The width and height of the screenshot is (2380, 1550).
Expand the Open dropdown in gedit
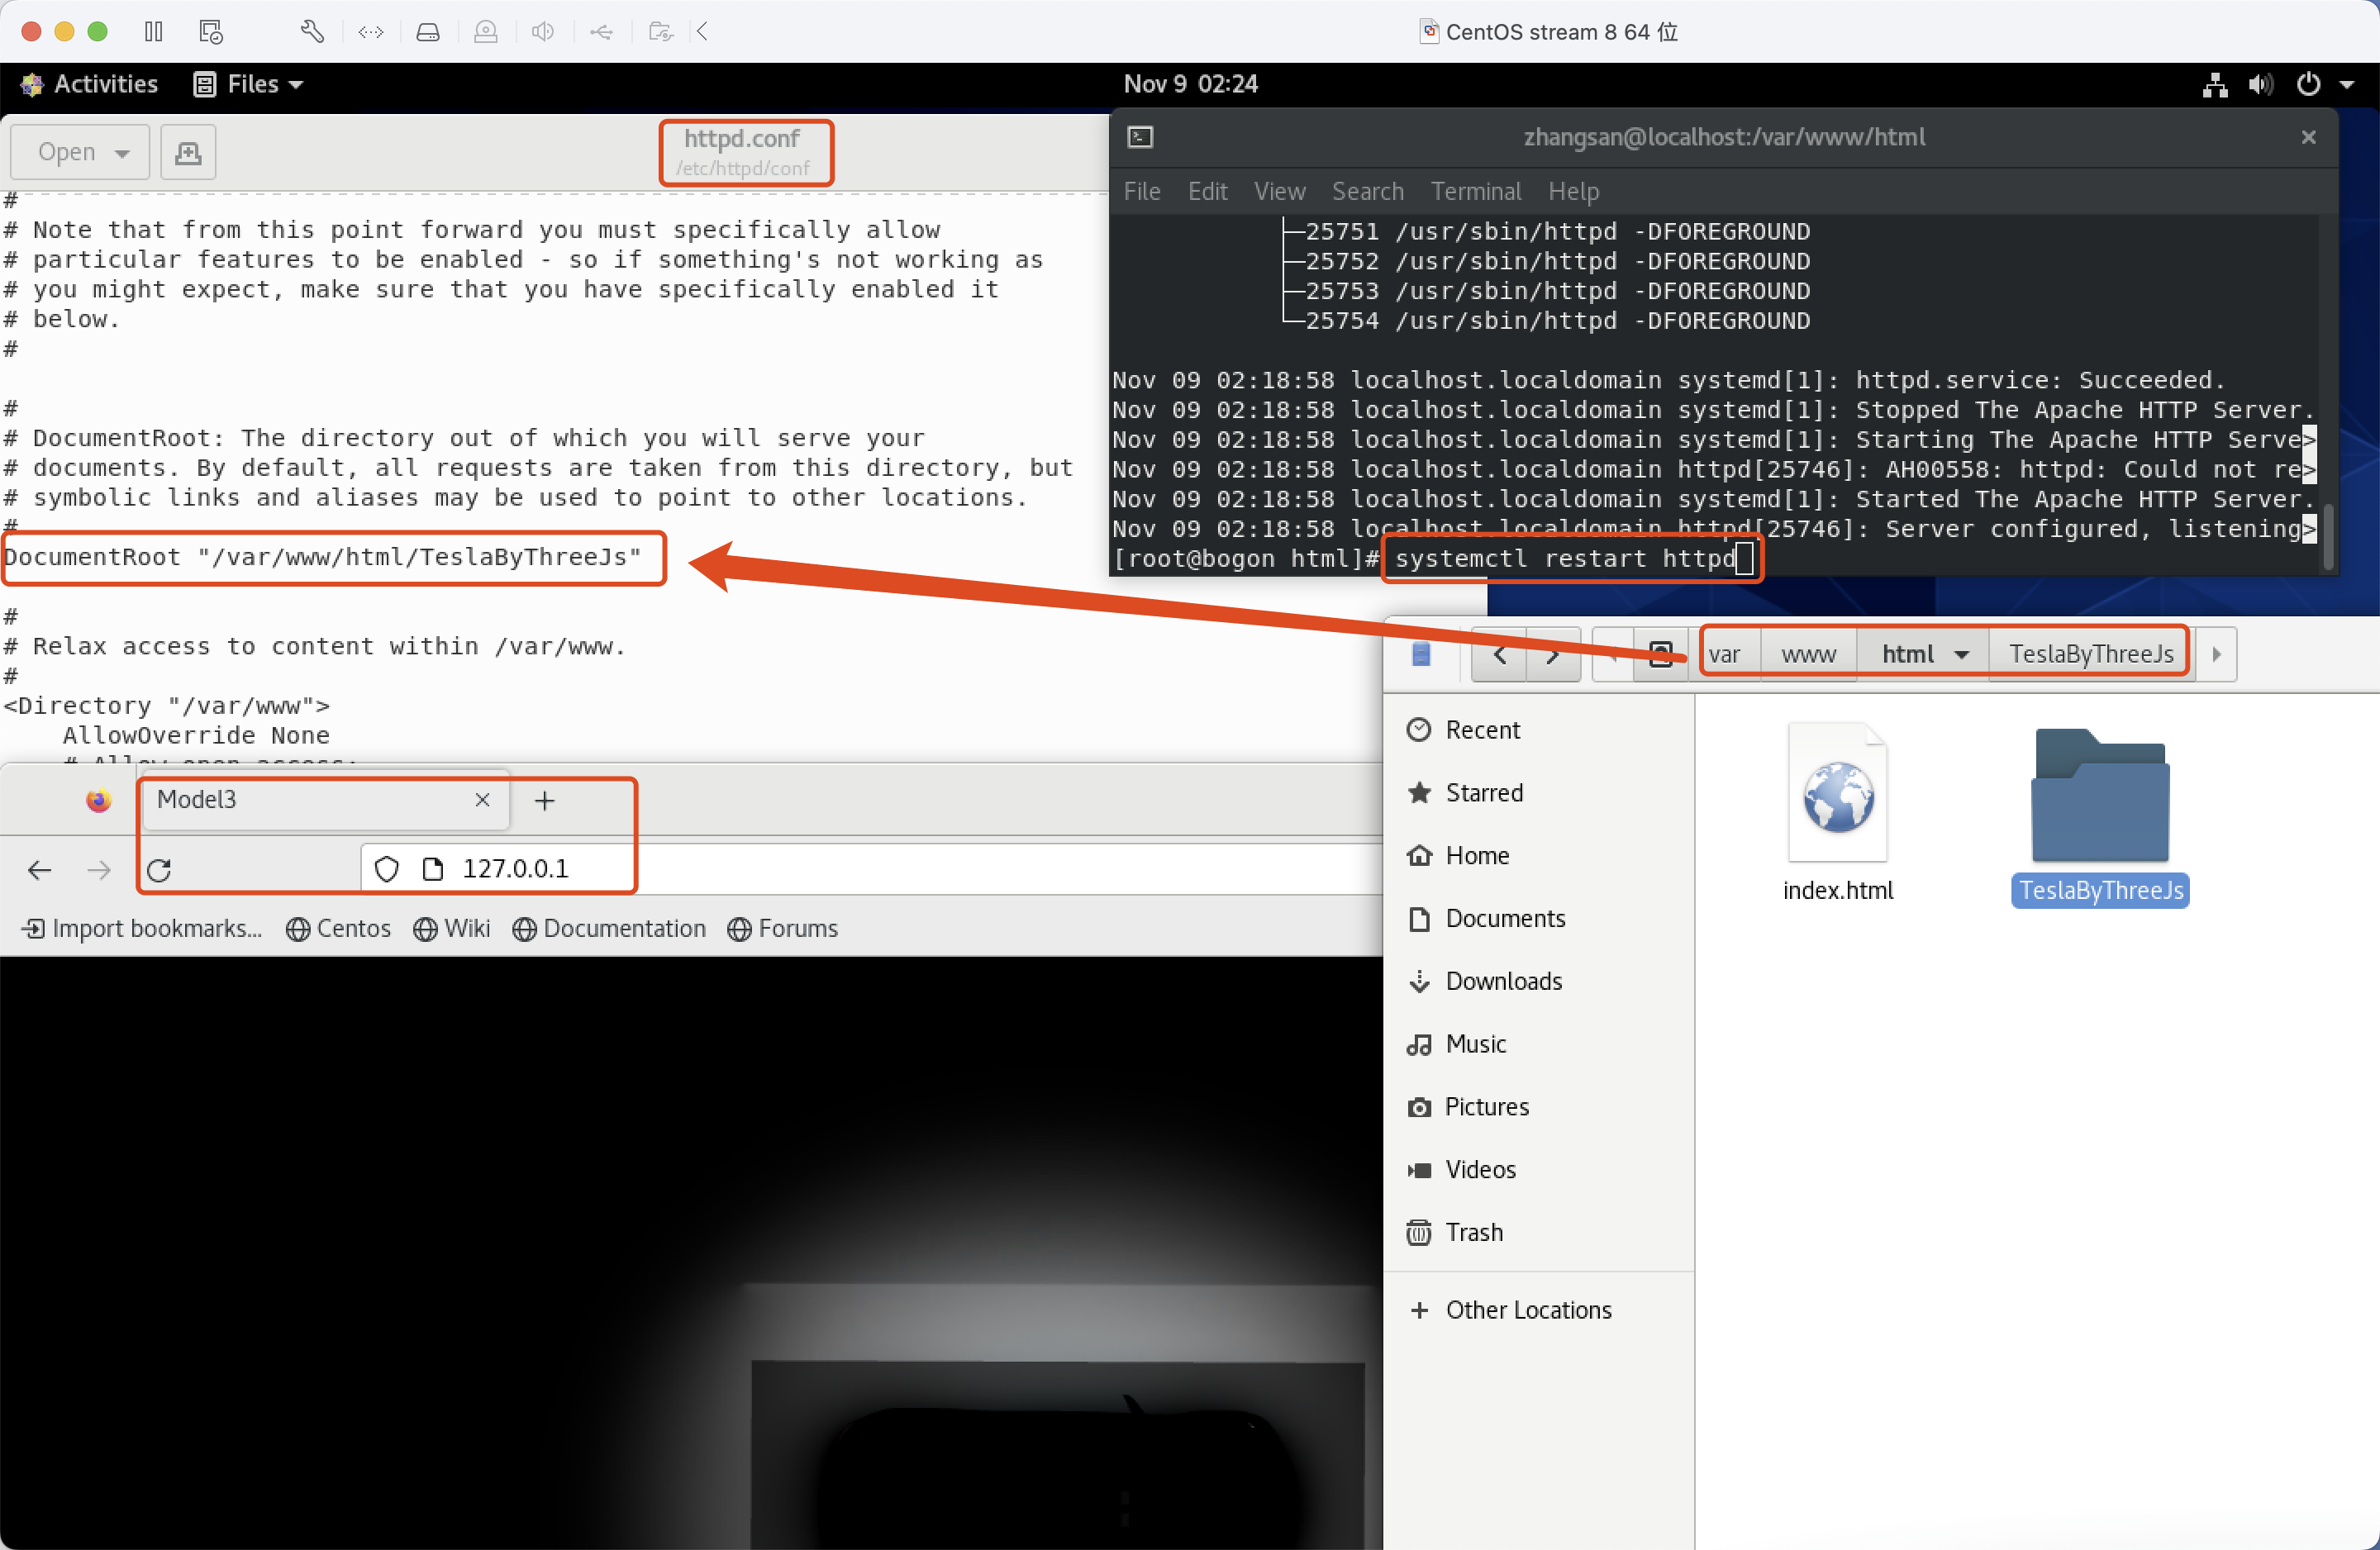pyautogui.click(x=121, y=153)
